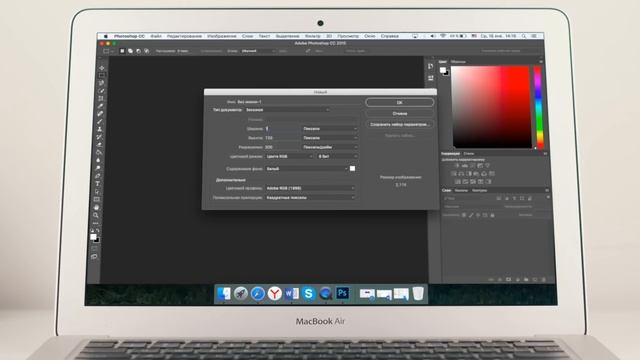This screenshot has height=360, width=640.
Task: Click Сохранить набор параметров button
Action: pyautogui.click(x=400, y=124)
